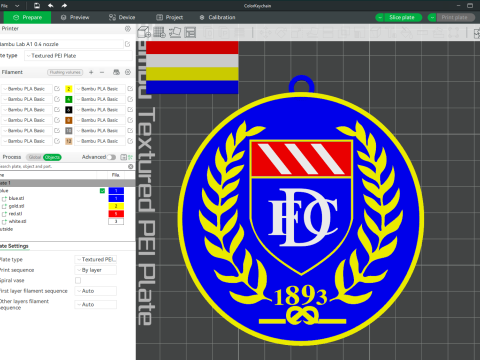This screenshot has width=480, height=360.
Task: Click the AMS sync icon in Filament header
Action: coord(116,72)
